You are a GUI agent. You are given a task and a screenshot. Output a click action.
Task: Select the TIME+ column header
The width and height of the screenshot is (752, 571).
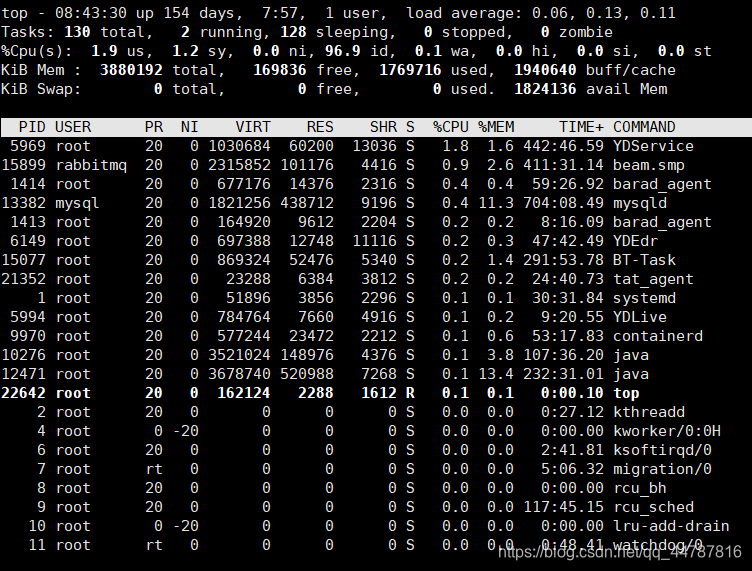[x=581, y=127]
